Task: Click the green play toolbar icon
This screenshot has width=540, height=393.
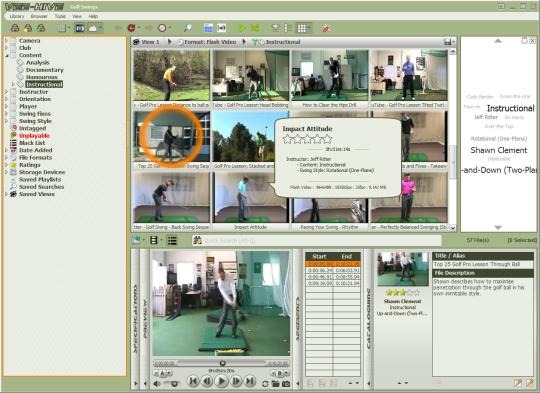Action: 242,28
